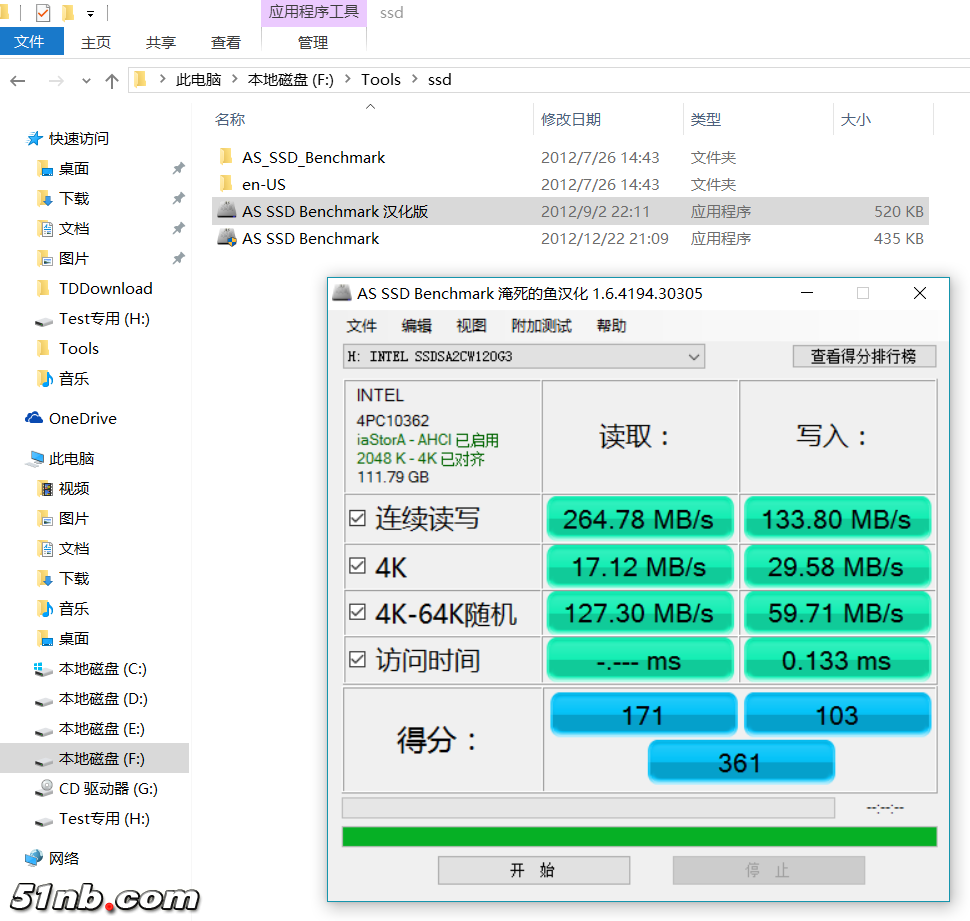Click the AS_SSD_Benchmark folder icon
The width and height of the screenshot is (970, 921).
tap(226, 157)
